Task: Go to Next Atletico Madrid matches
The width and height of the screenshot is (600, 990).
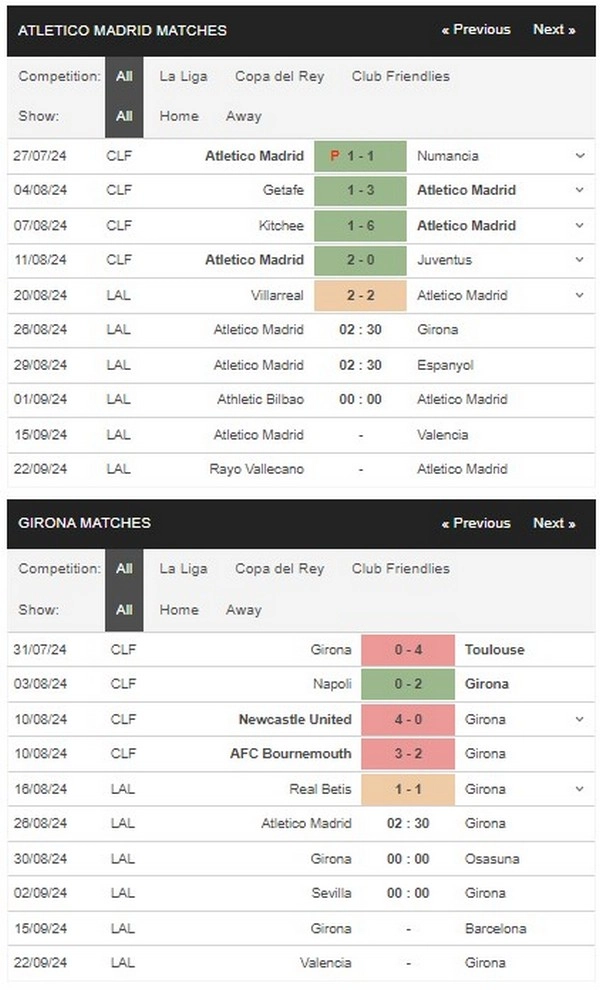Action: pos(554,30)
